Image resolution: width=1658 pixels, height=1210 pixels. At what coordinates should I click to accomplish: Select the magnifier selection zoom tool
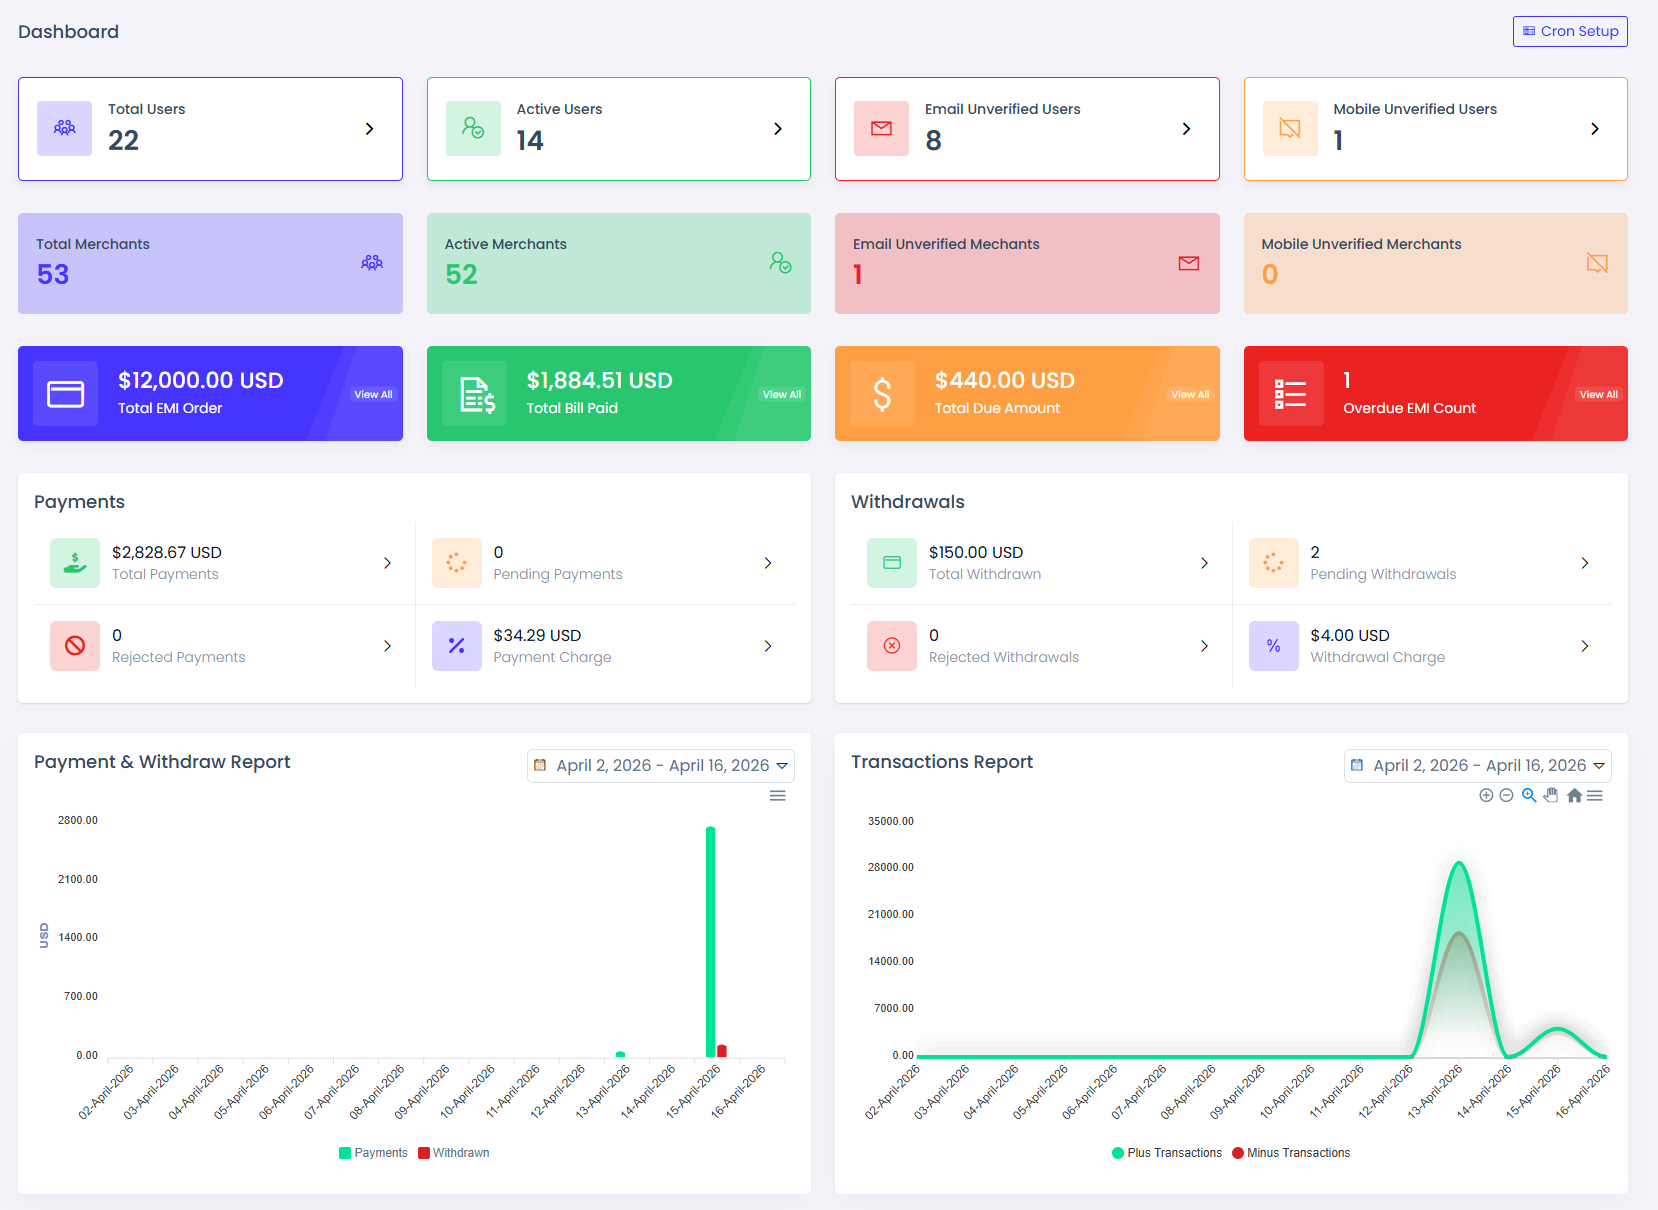pos(1529,795)
